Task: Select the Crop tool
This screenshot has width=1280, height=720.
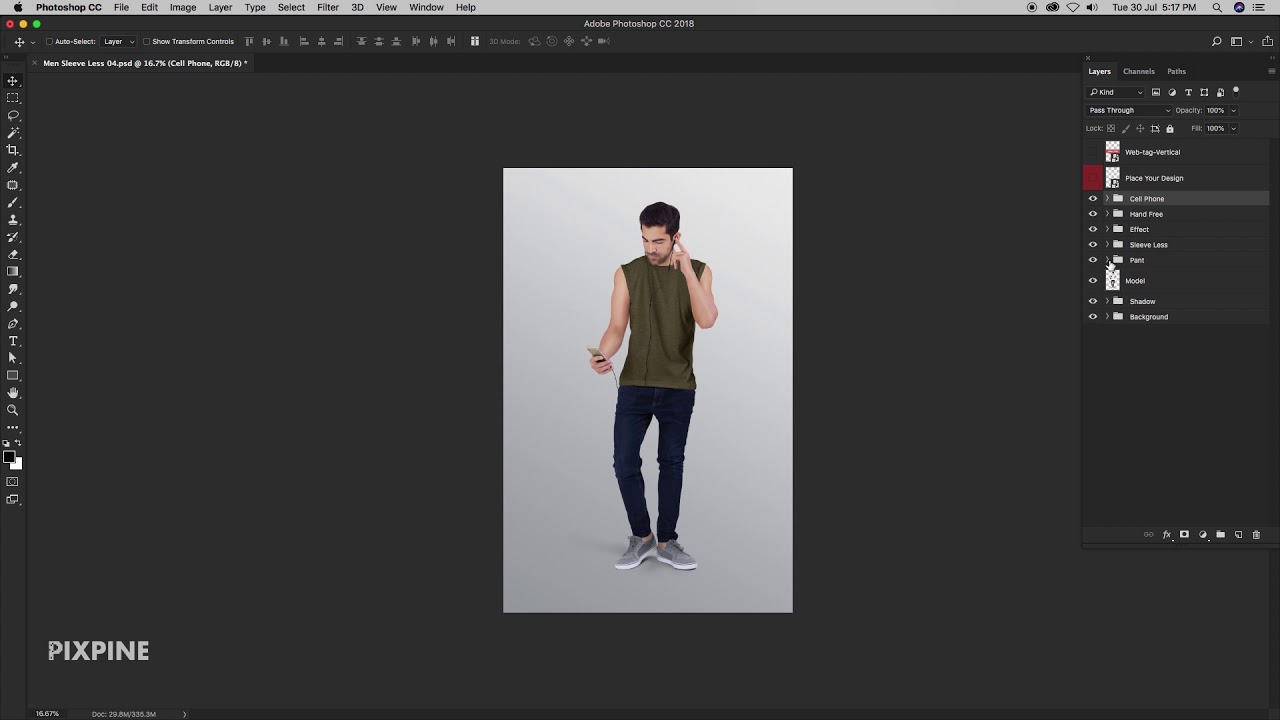Action: [x=13, y=150]
